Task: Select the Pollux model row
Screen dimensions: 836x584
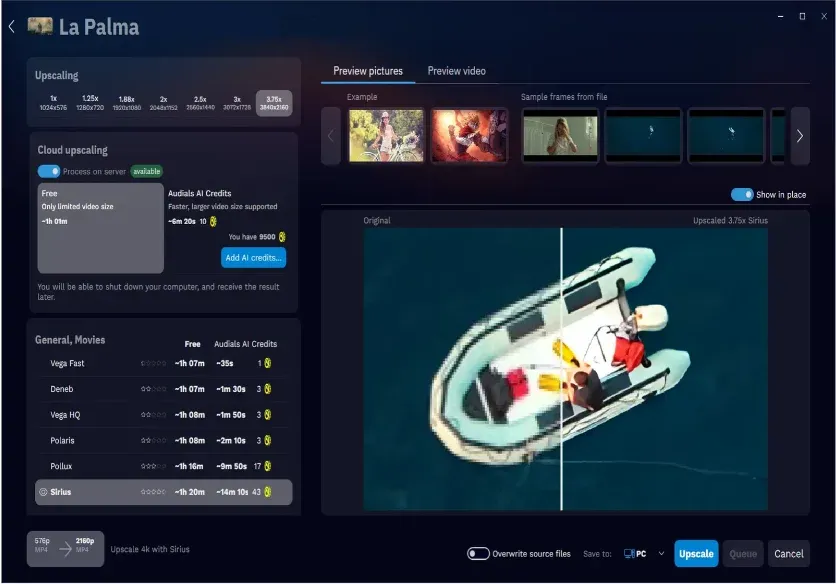Action: click(x=164, y=466)
